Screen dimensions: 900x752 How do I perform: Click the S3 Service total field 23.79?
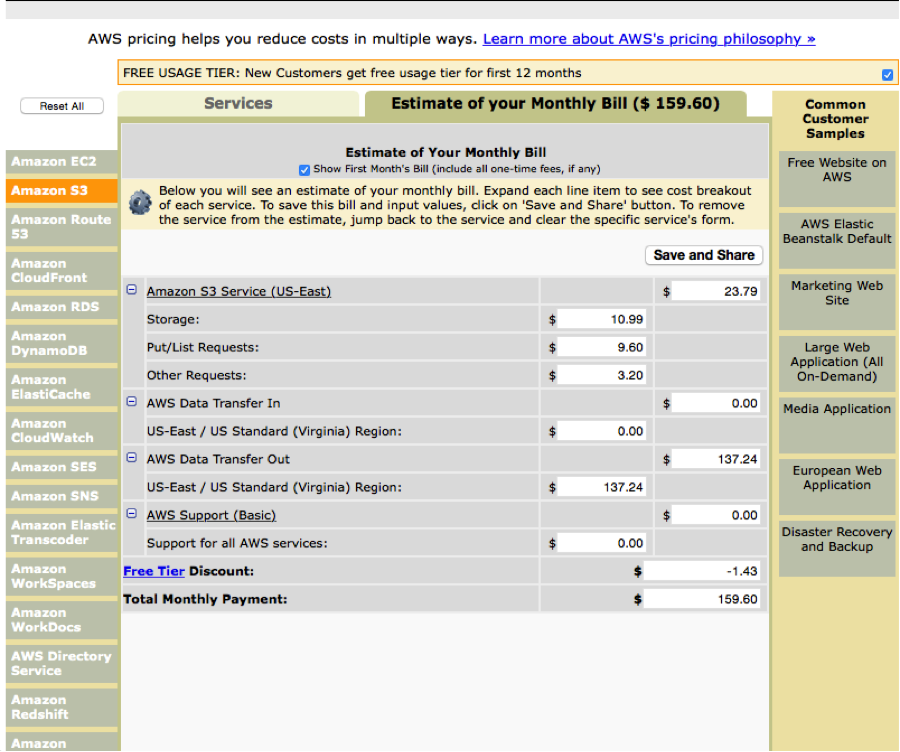click(716, 292)
